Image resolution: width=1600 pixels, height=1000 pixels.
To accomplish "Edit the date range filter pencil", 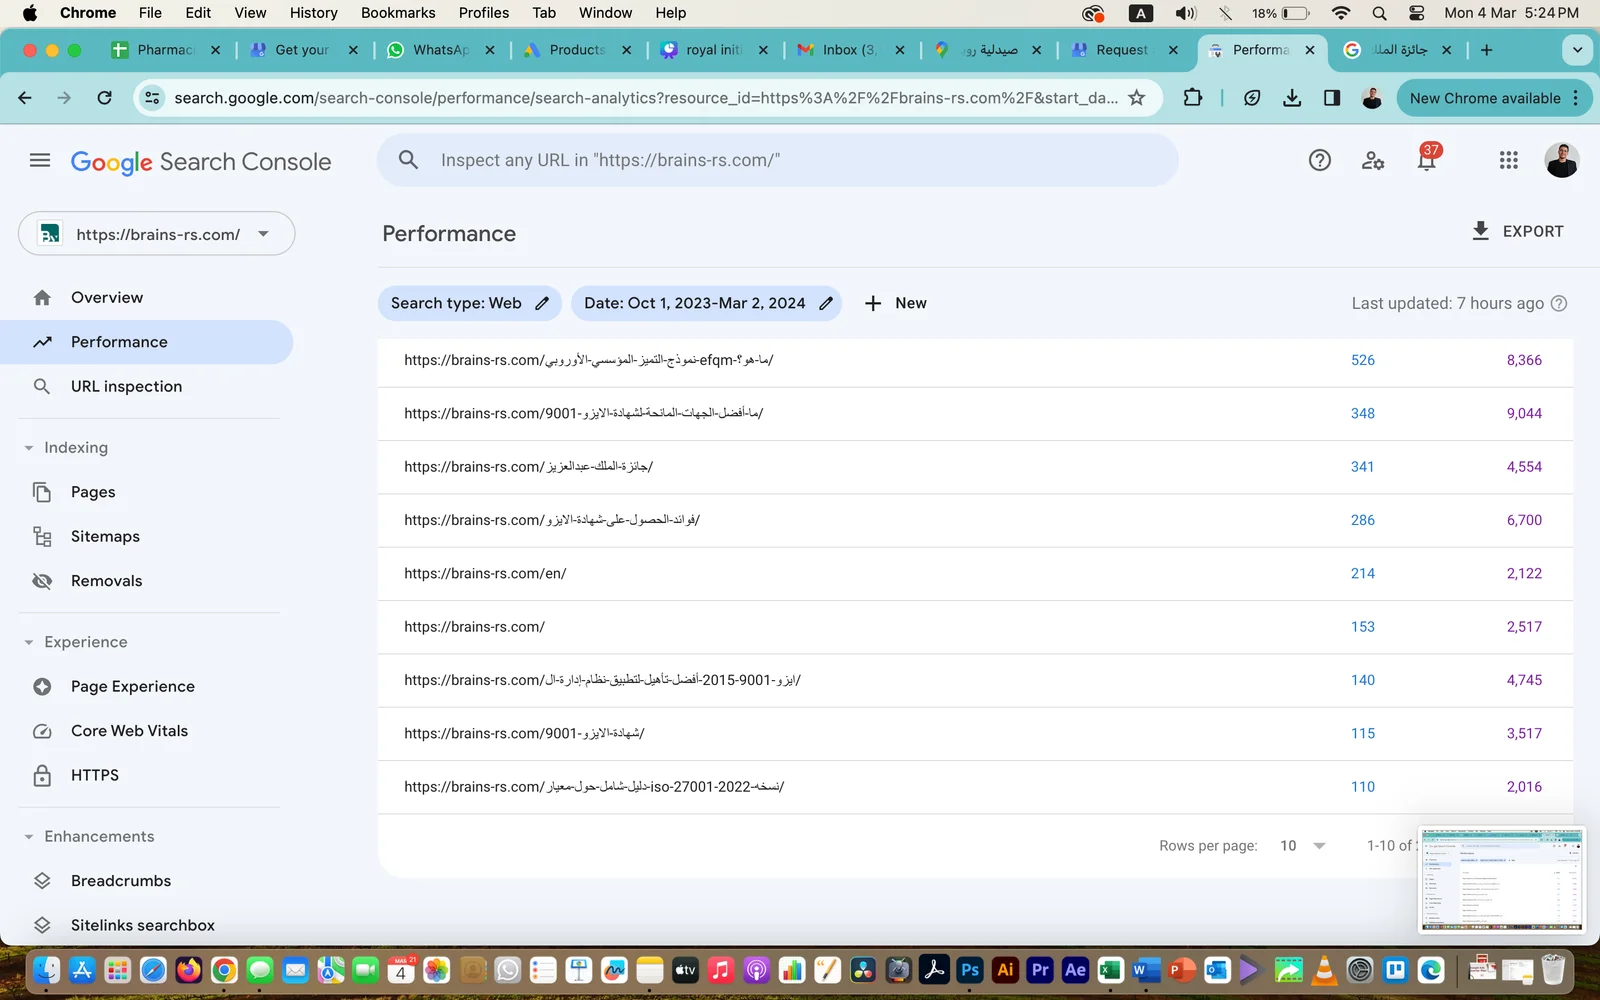I will pos(826,303).
